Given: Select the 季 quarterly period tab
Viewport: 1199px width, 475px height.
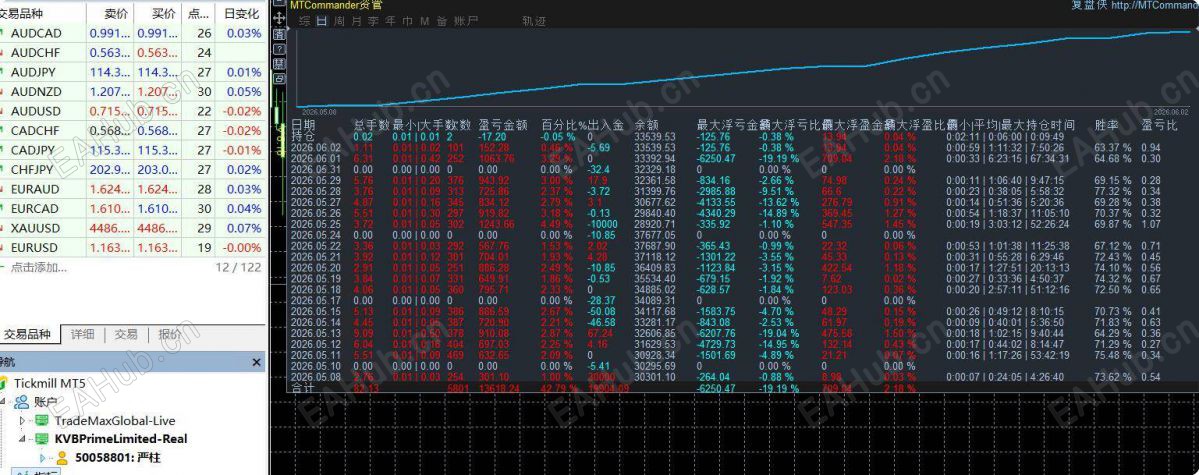Looking at the screenshot, I should tap(373, 21).
